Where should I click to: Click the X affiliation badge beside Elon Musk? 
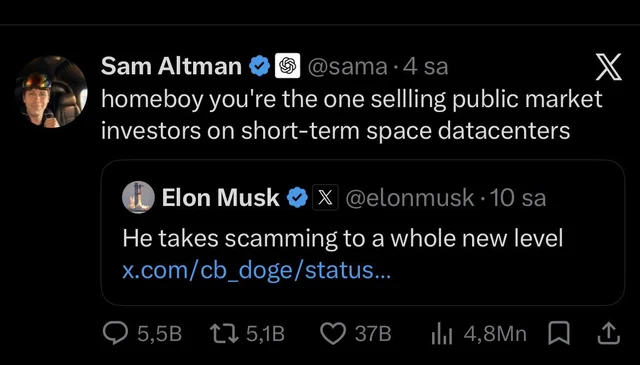(x=325, y=198)
